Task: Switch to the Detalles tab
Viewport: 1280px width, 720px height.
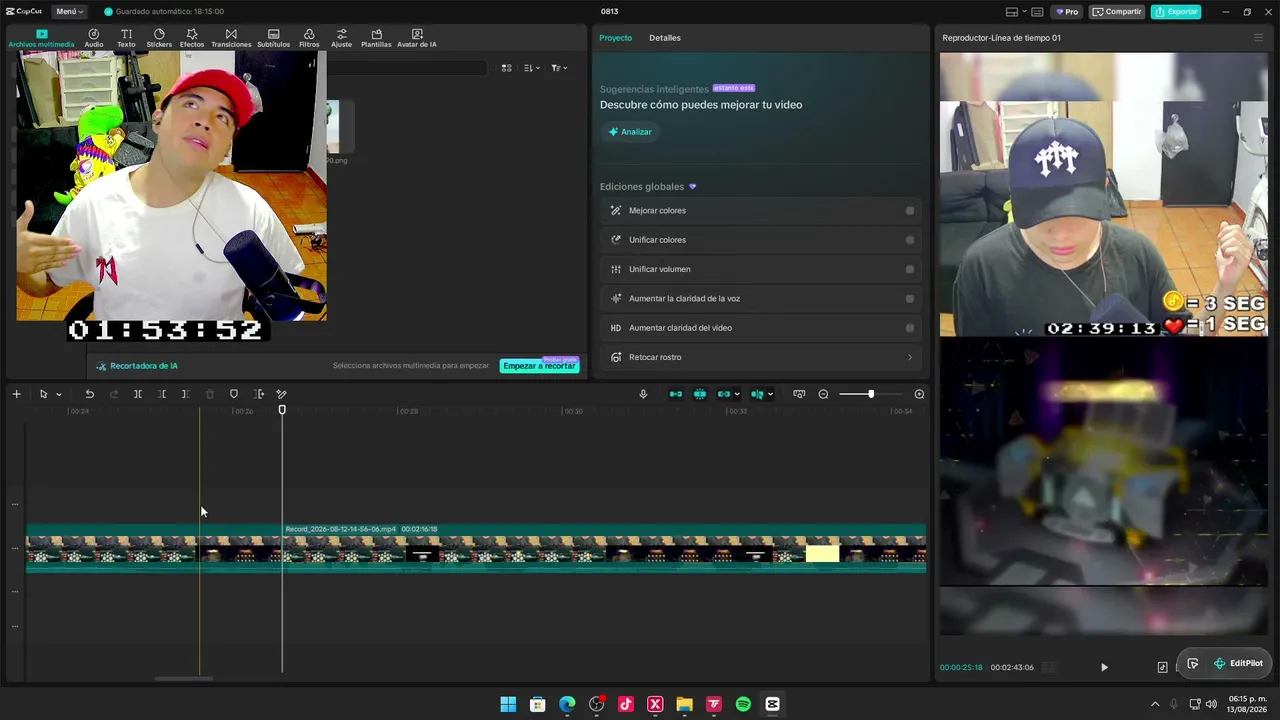Action: click(x=665, y=38)
